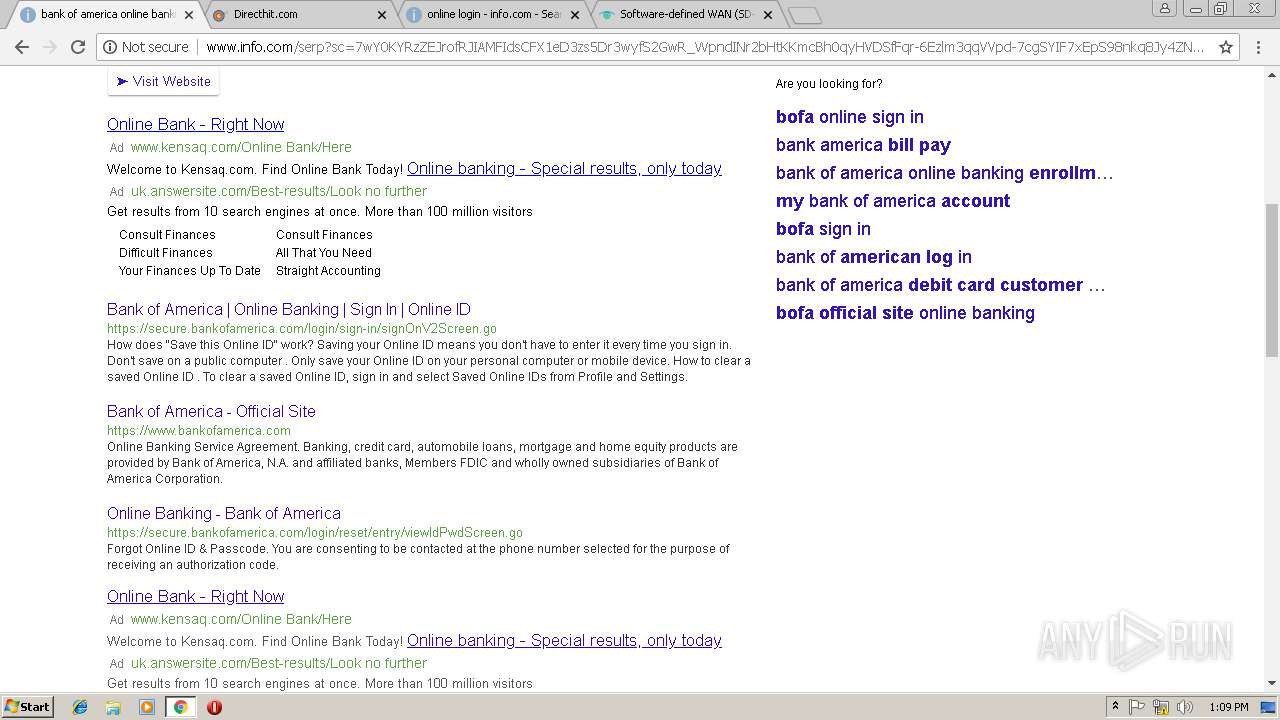Click 'Straight Accounting' ad sitelink
The image size is (1280, 720).
pyautogui.click(x=328, y=271)
